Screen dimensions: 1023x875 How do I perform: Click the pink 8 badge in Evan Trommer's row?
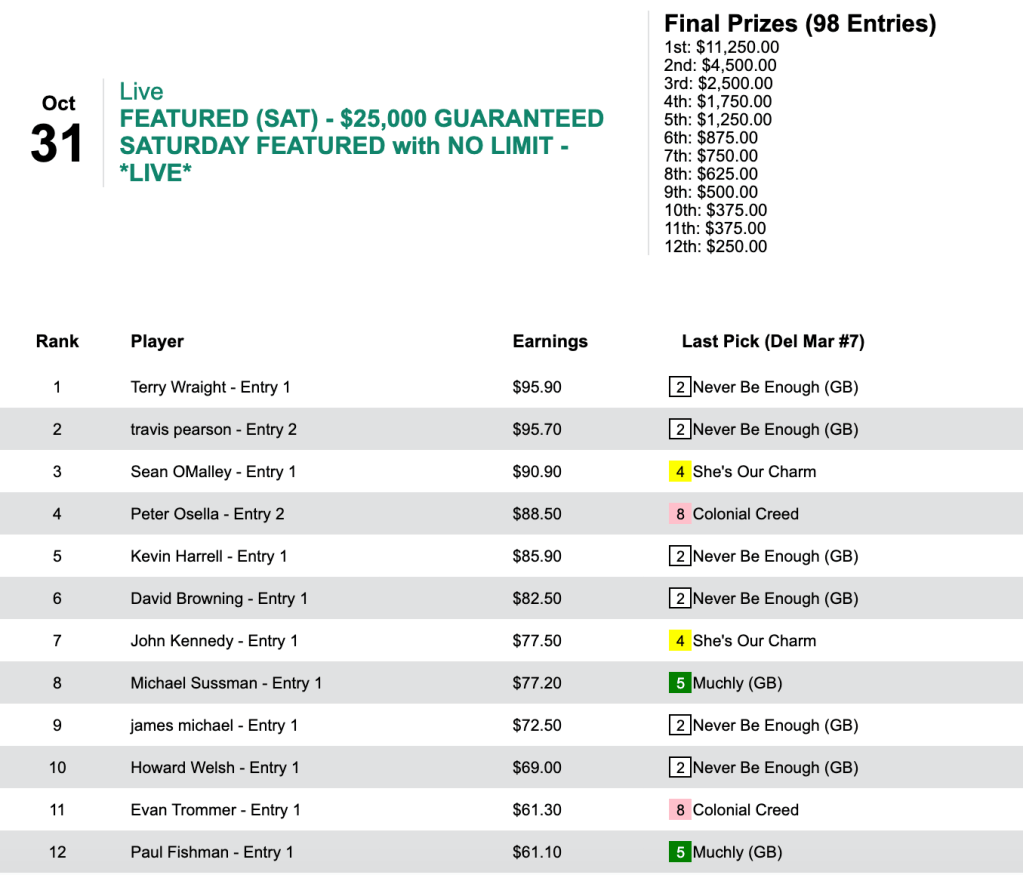coord(680,810)
